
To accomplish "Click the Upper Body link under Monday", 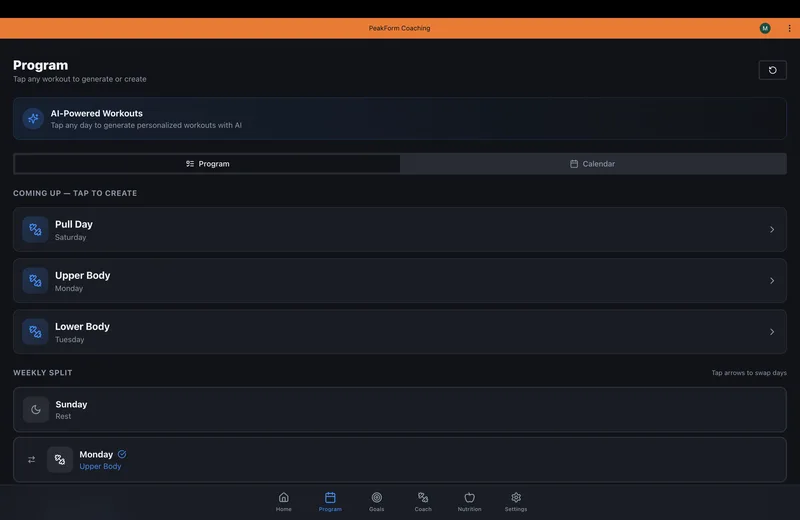I will (x=100, y=466).
